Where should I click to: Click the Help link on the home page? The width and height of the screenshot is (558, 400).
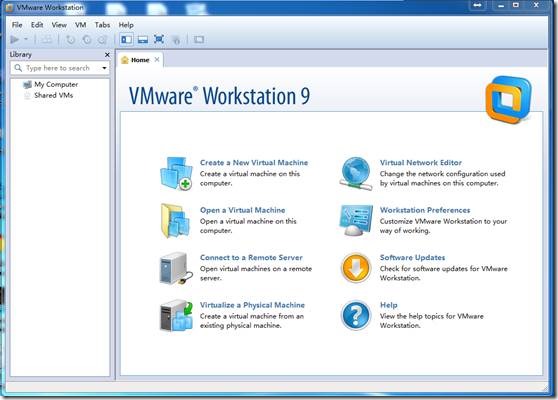389,305
